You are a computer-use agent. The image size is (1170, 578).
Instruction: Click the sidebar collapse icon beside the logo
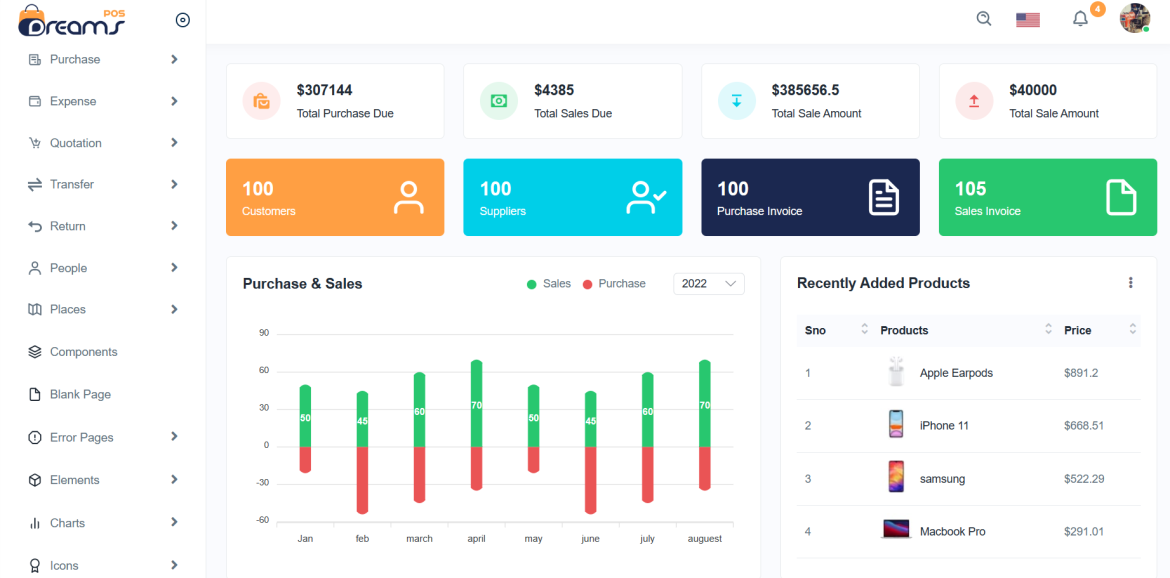(x=182, y=19)
